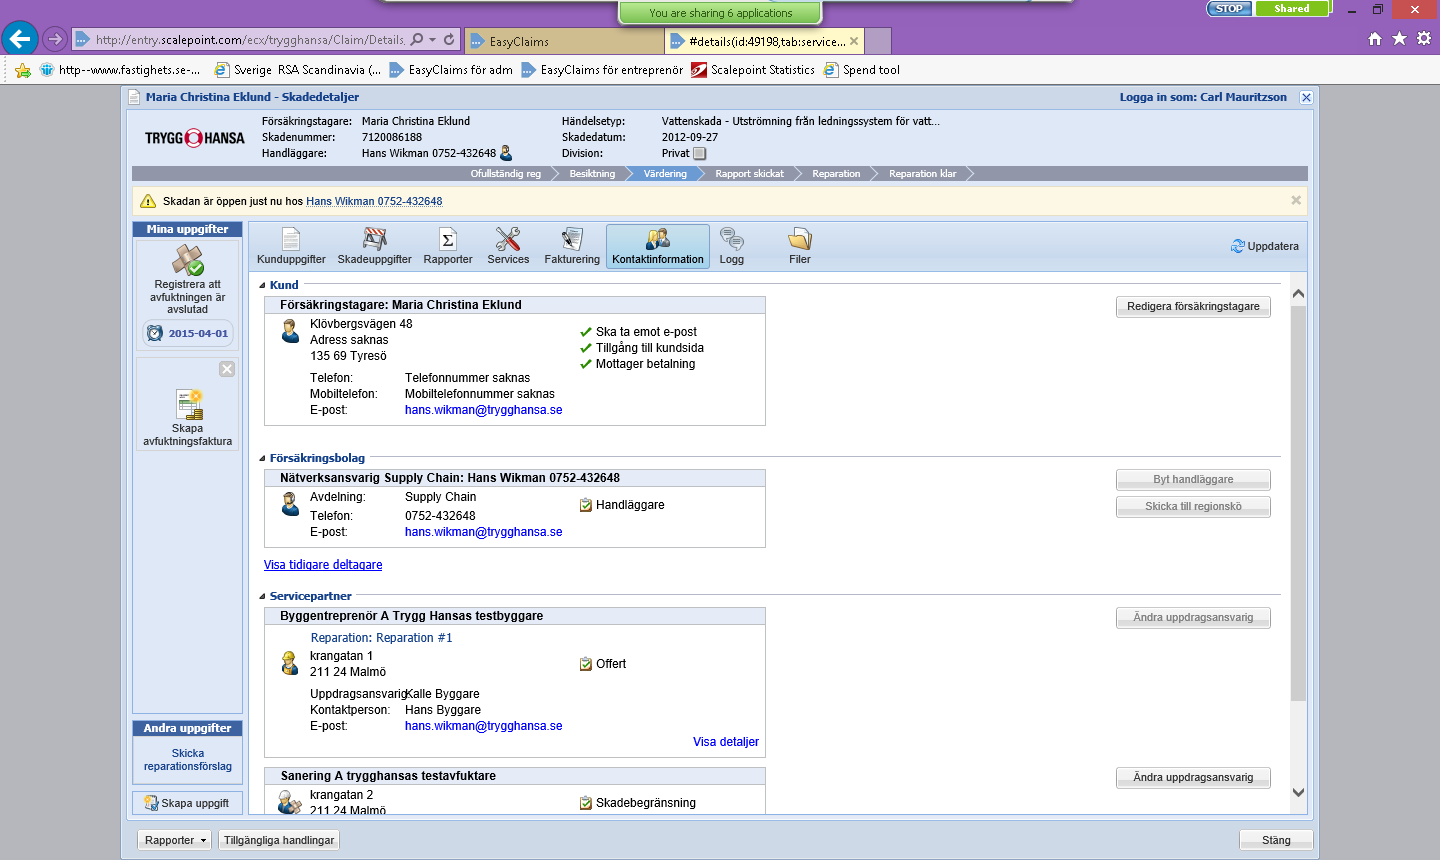
Task: Click the panel scrollbar up arrow
Action: [1298, 294]
